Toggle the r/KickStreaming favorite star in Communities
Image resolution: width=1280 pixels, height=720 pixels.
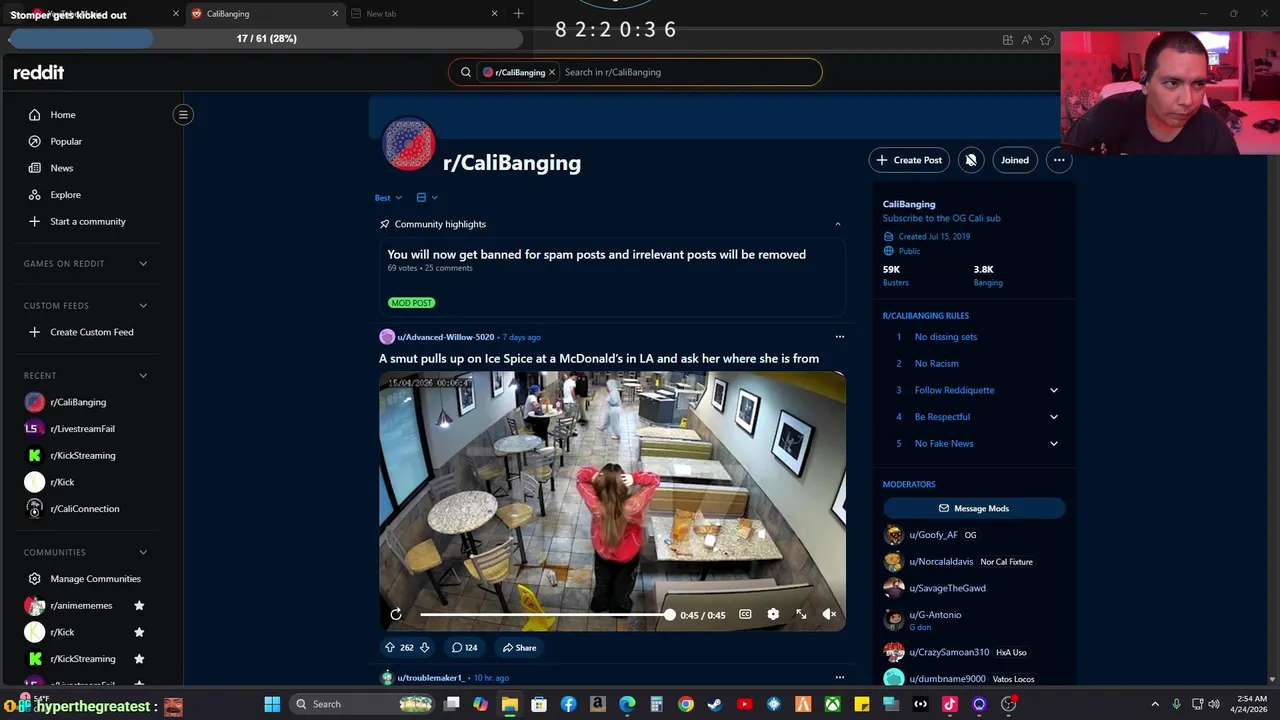139,659
